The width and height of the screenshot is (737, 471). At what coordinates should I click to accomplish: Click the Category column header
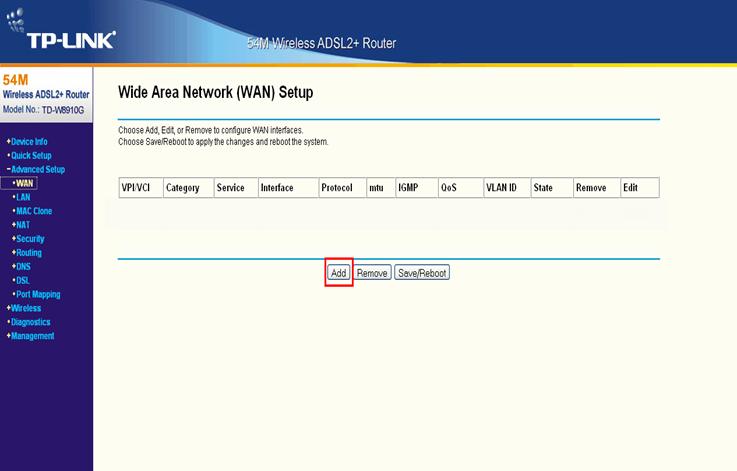(188, 188)
